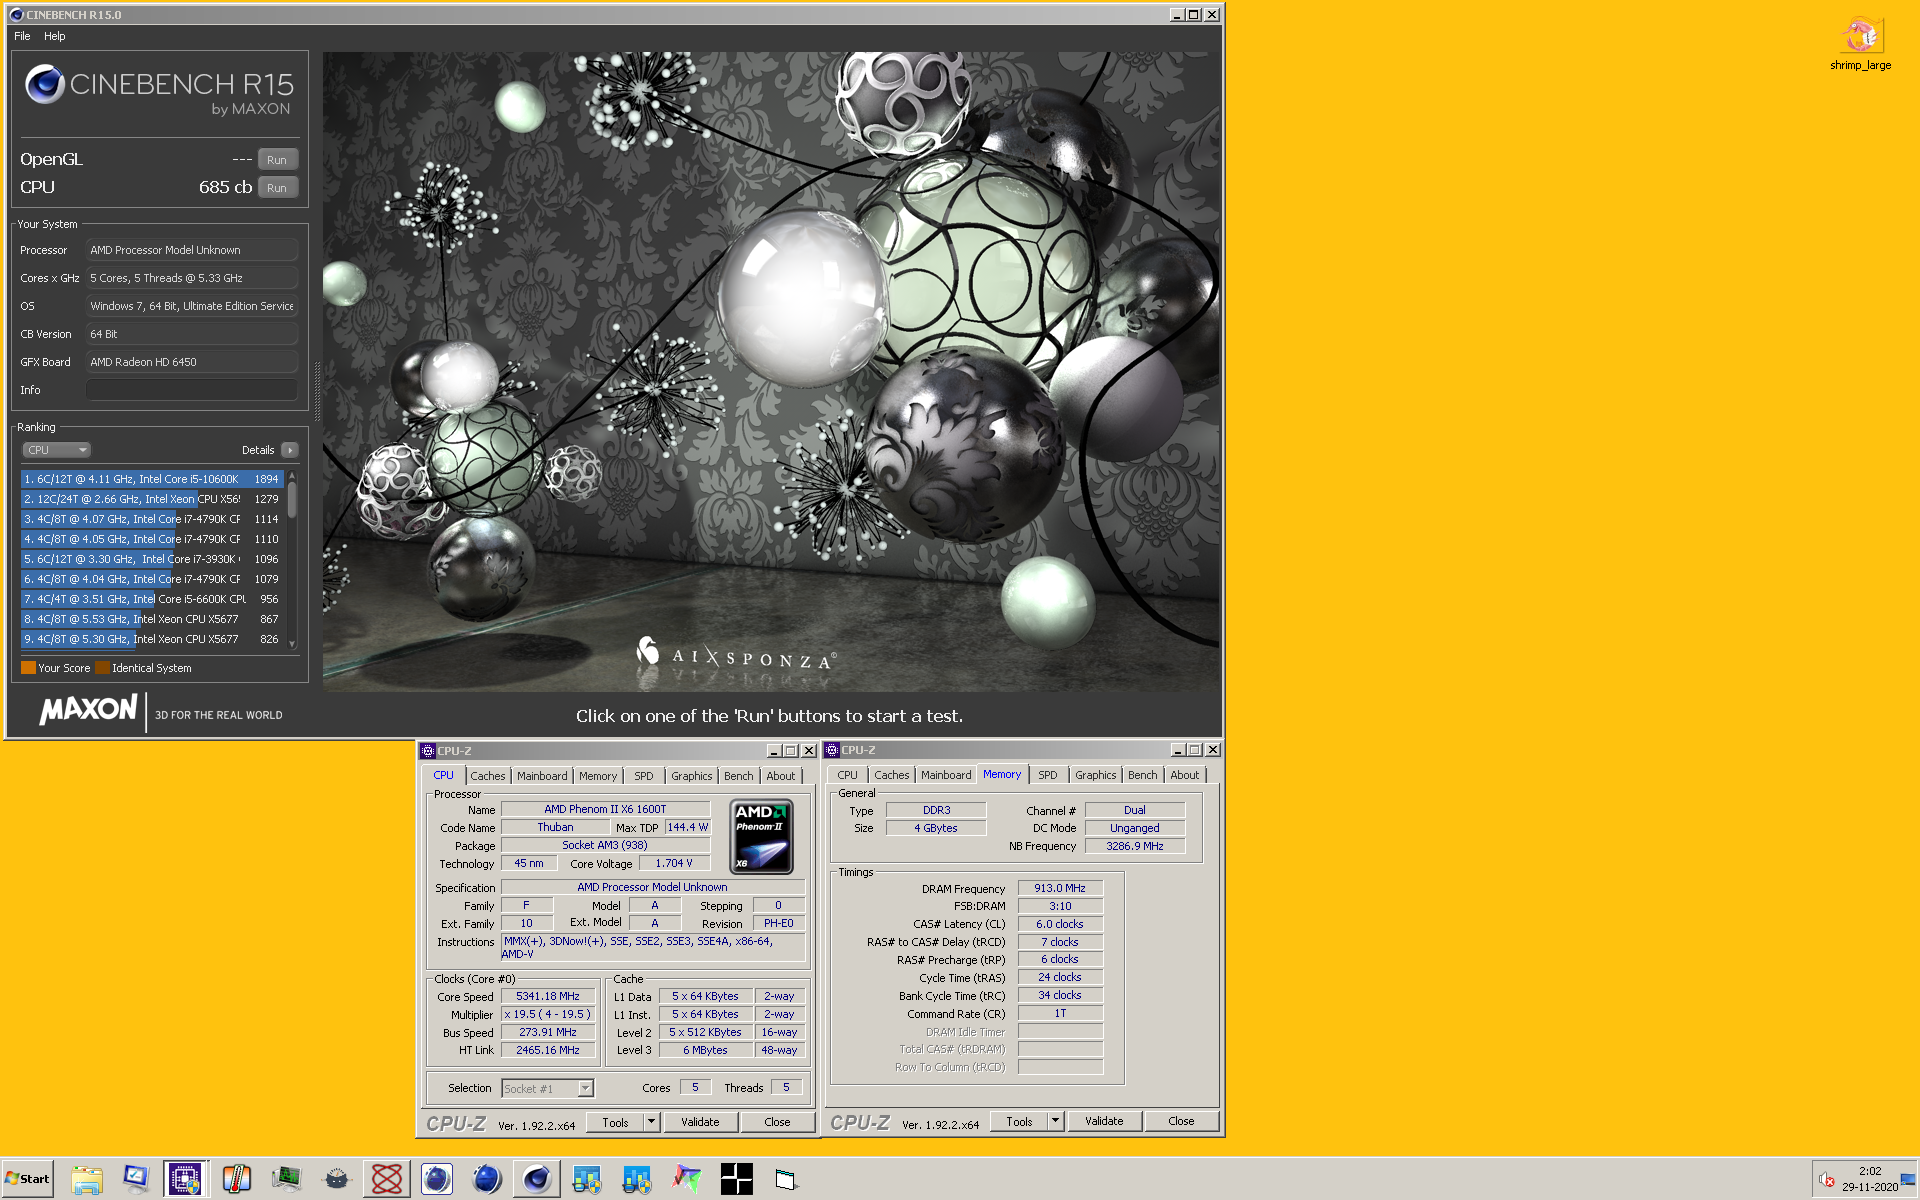The image size is (1920, 1200).
Task: Click the black four-square taskbar icon
Action: click(x=737, y=1179)
